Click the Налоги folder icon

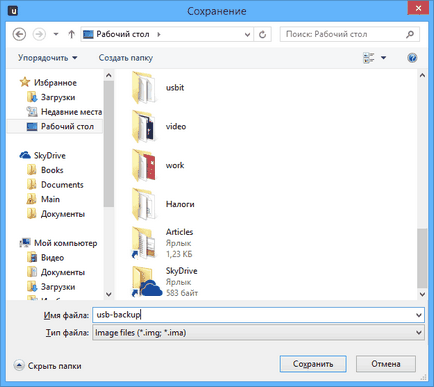click(x=143, y=204)
